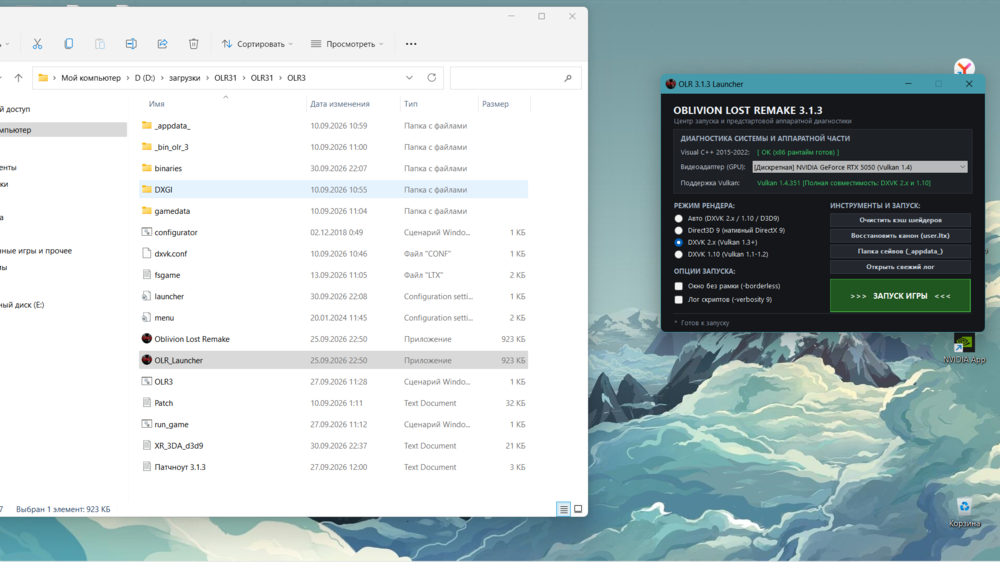The height and width of the screenshot is (562, 1000).
Task: Click the refresh icon beside the address bar
Action: [432, 78]
